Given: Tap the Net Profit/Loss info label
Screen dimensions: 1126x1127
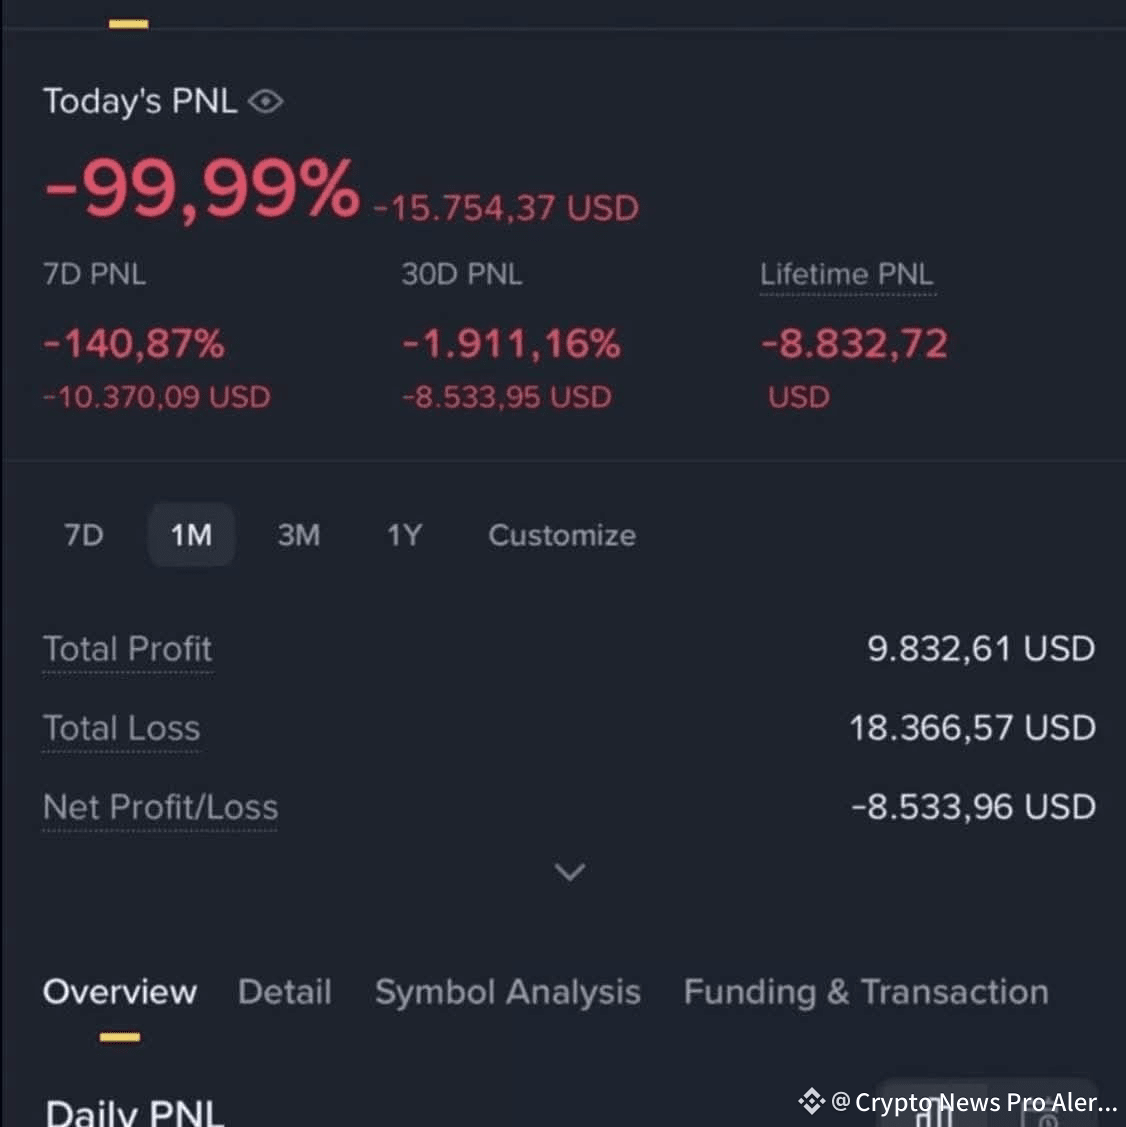Looking at the screenshot, I should 160,807.
